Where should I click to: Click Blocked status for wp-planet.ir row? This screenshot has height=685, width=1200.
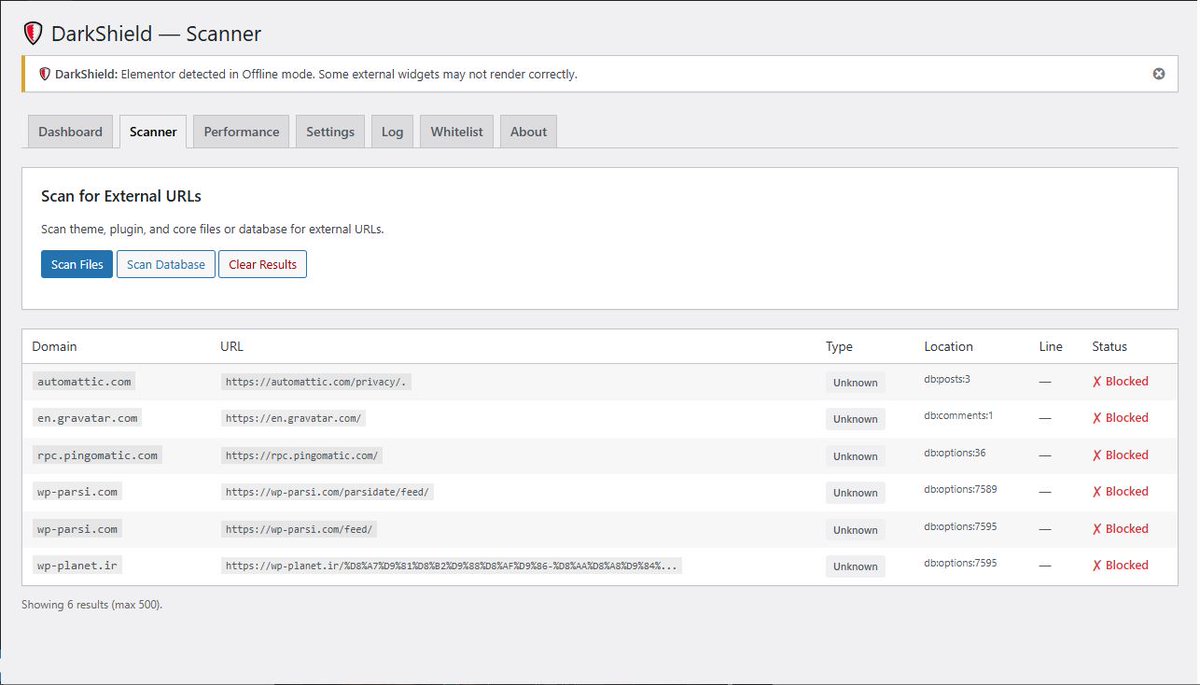(x=1120, y=565)
